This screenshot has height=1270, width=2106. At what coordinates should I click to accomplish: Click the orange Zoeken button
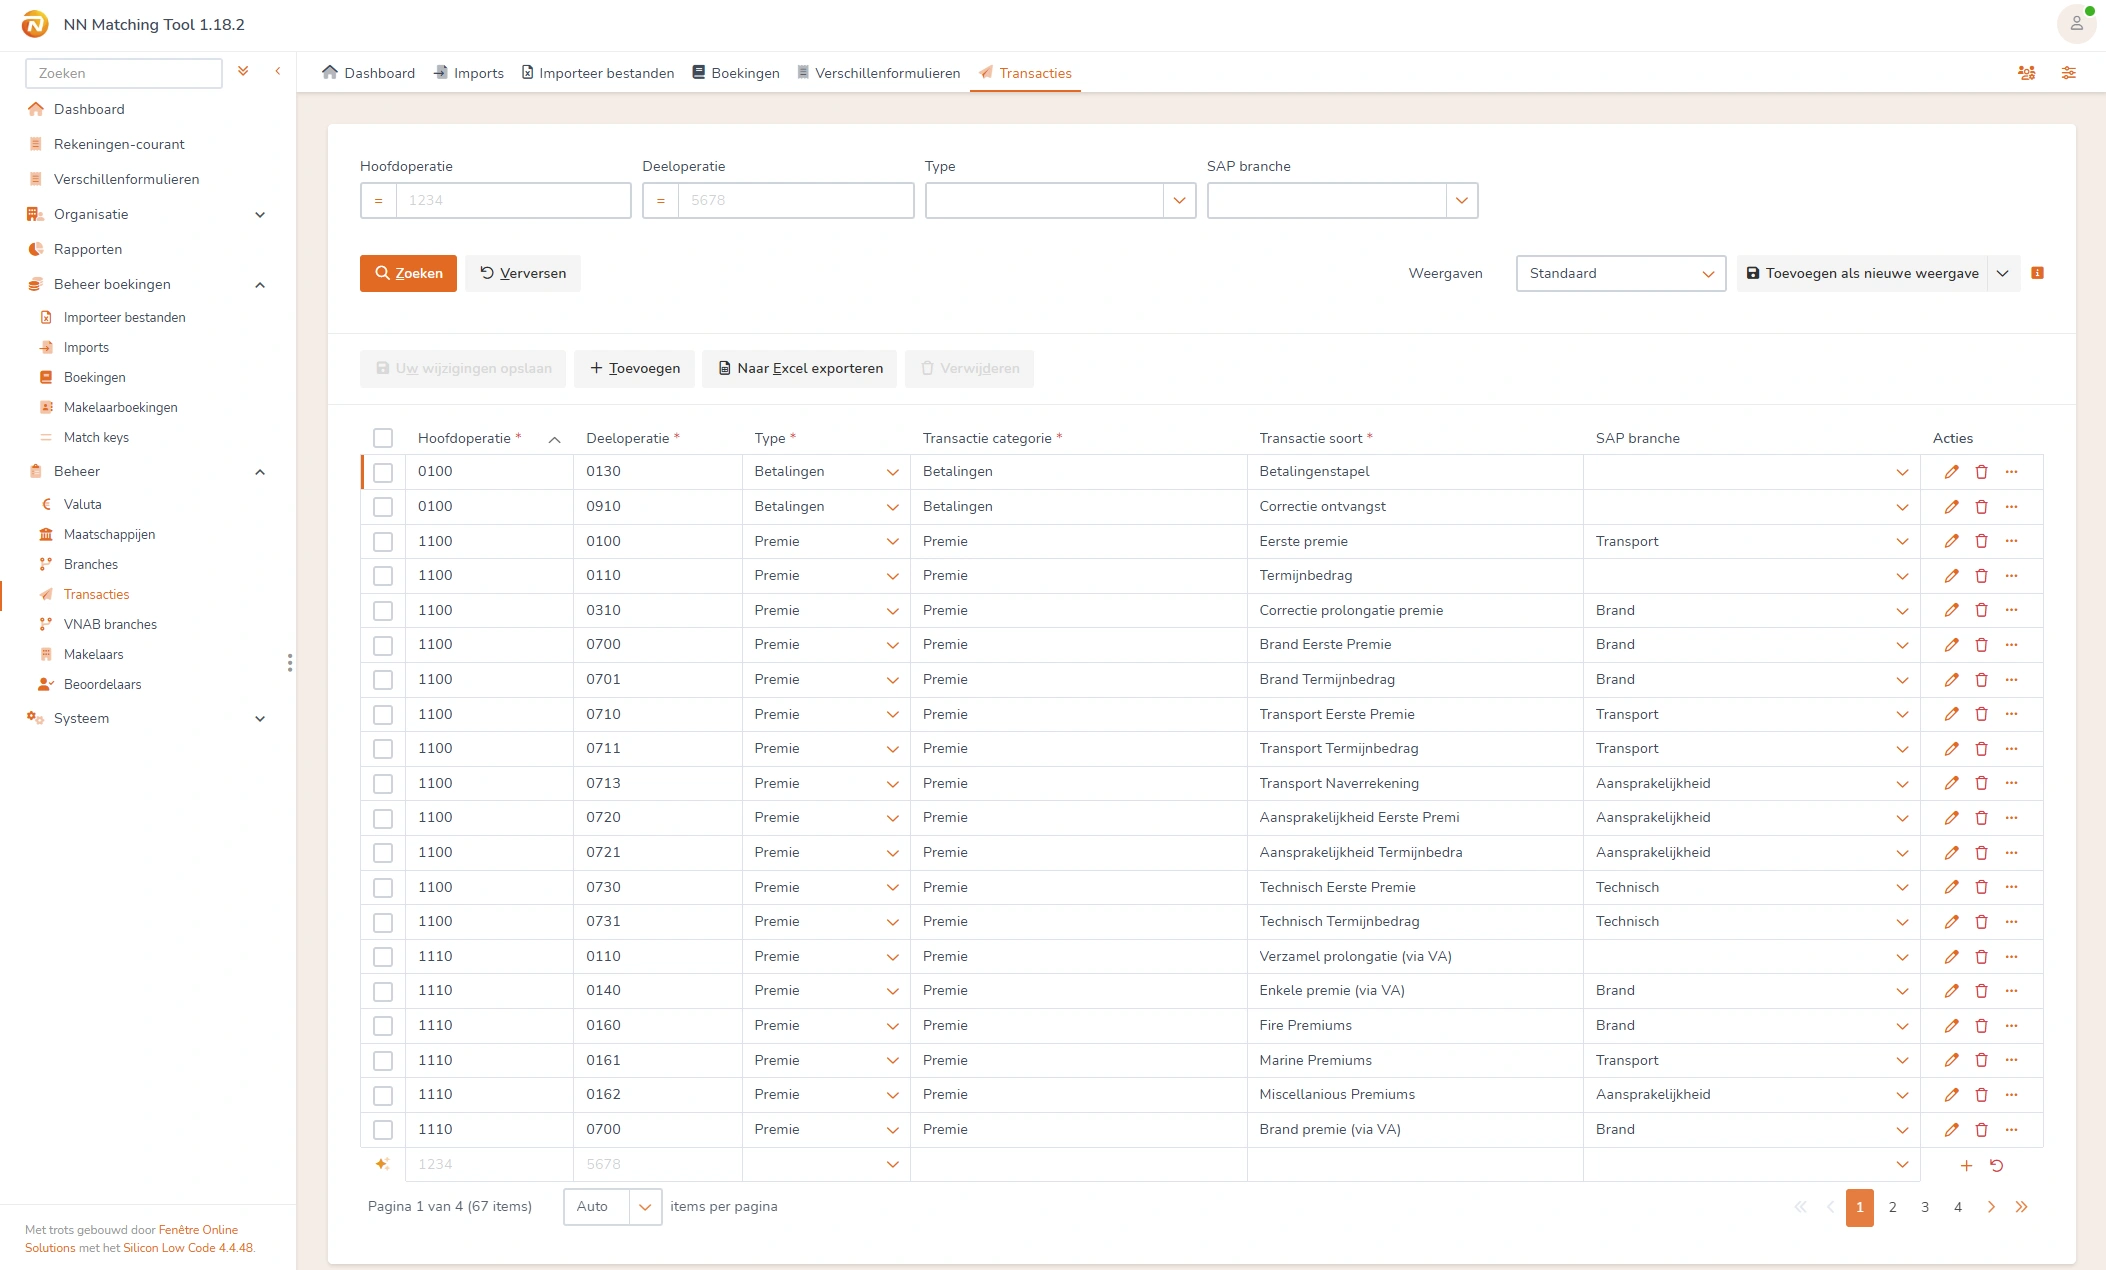[x=408, y=273]
